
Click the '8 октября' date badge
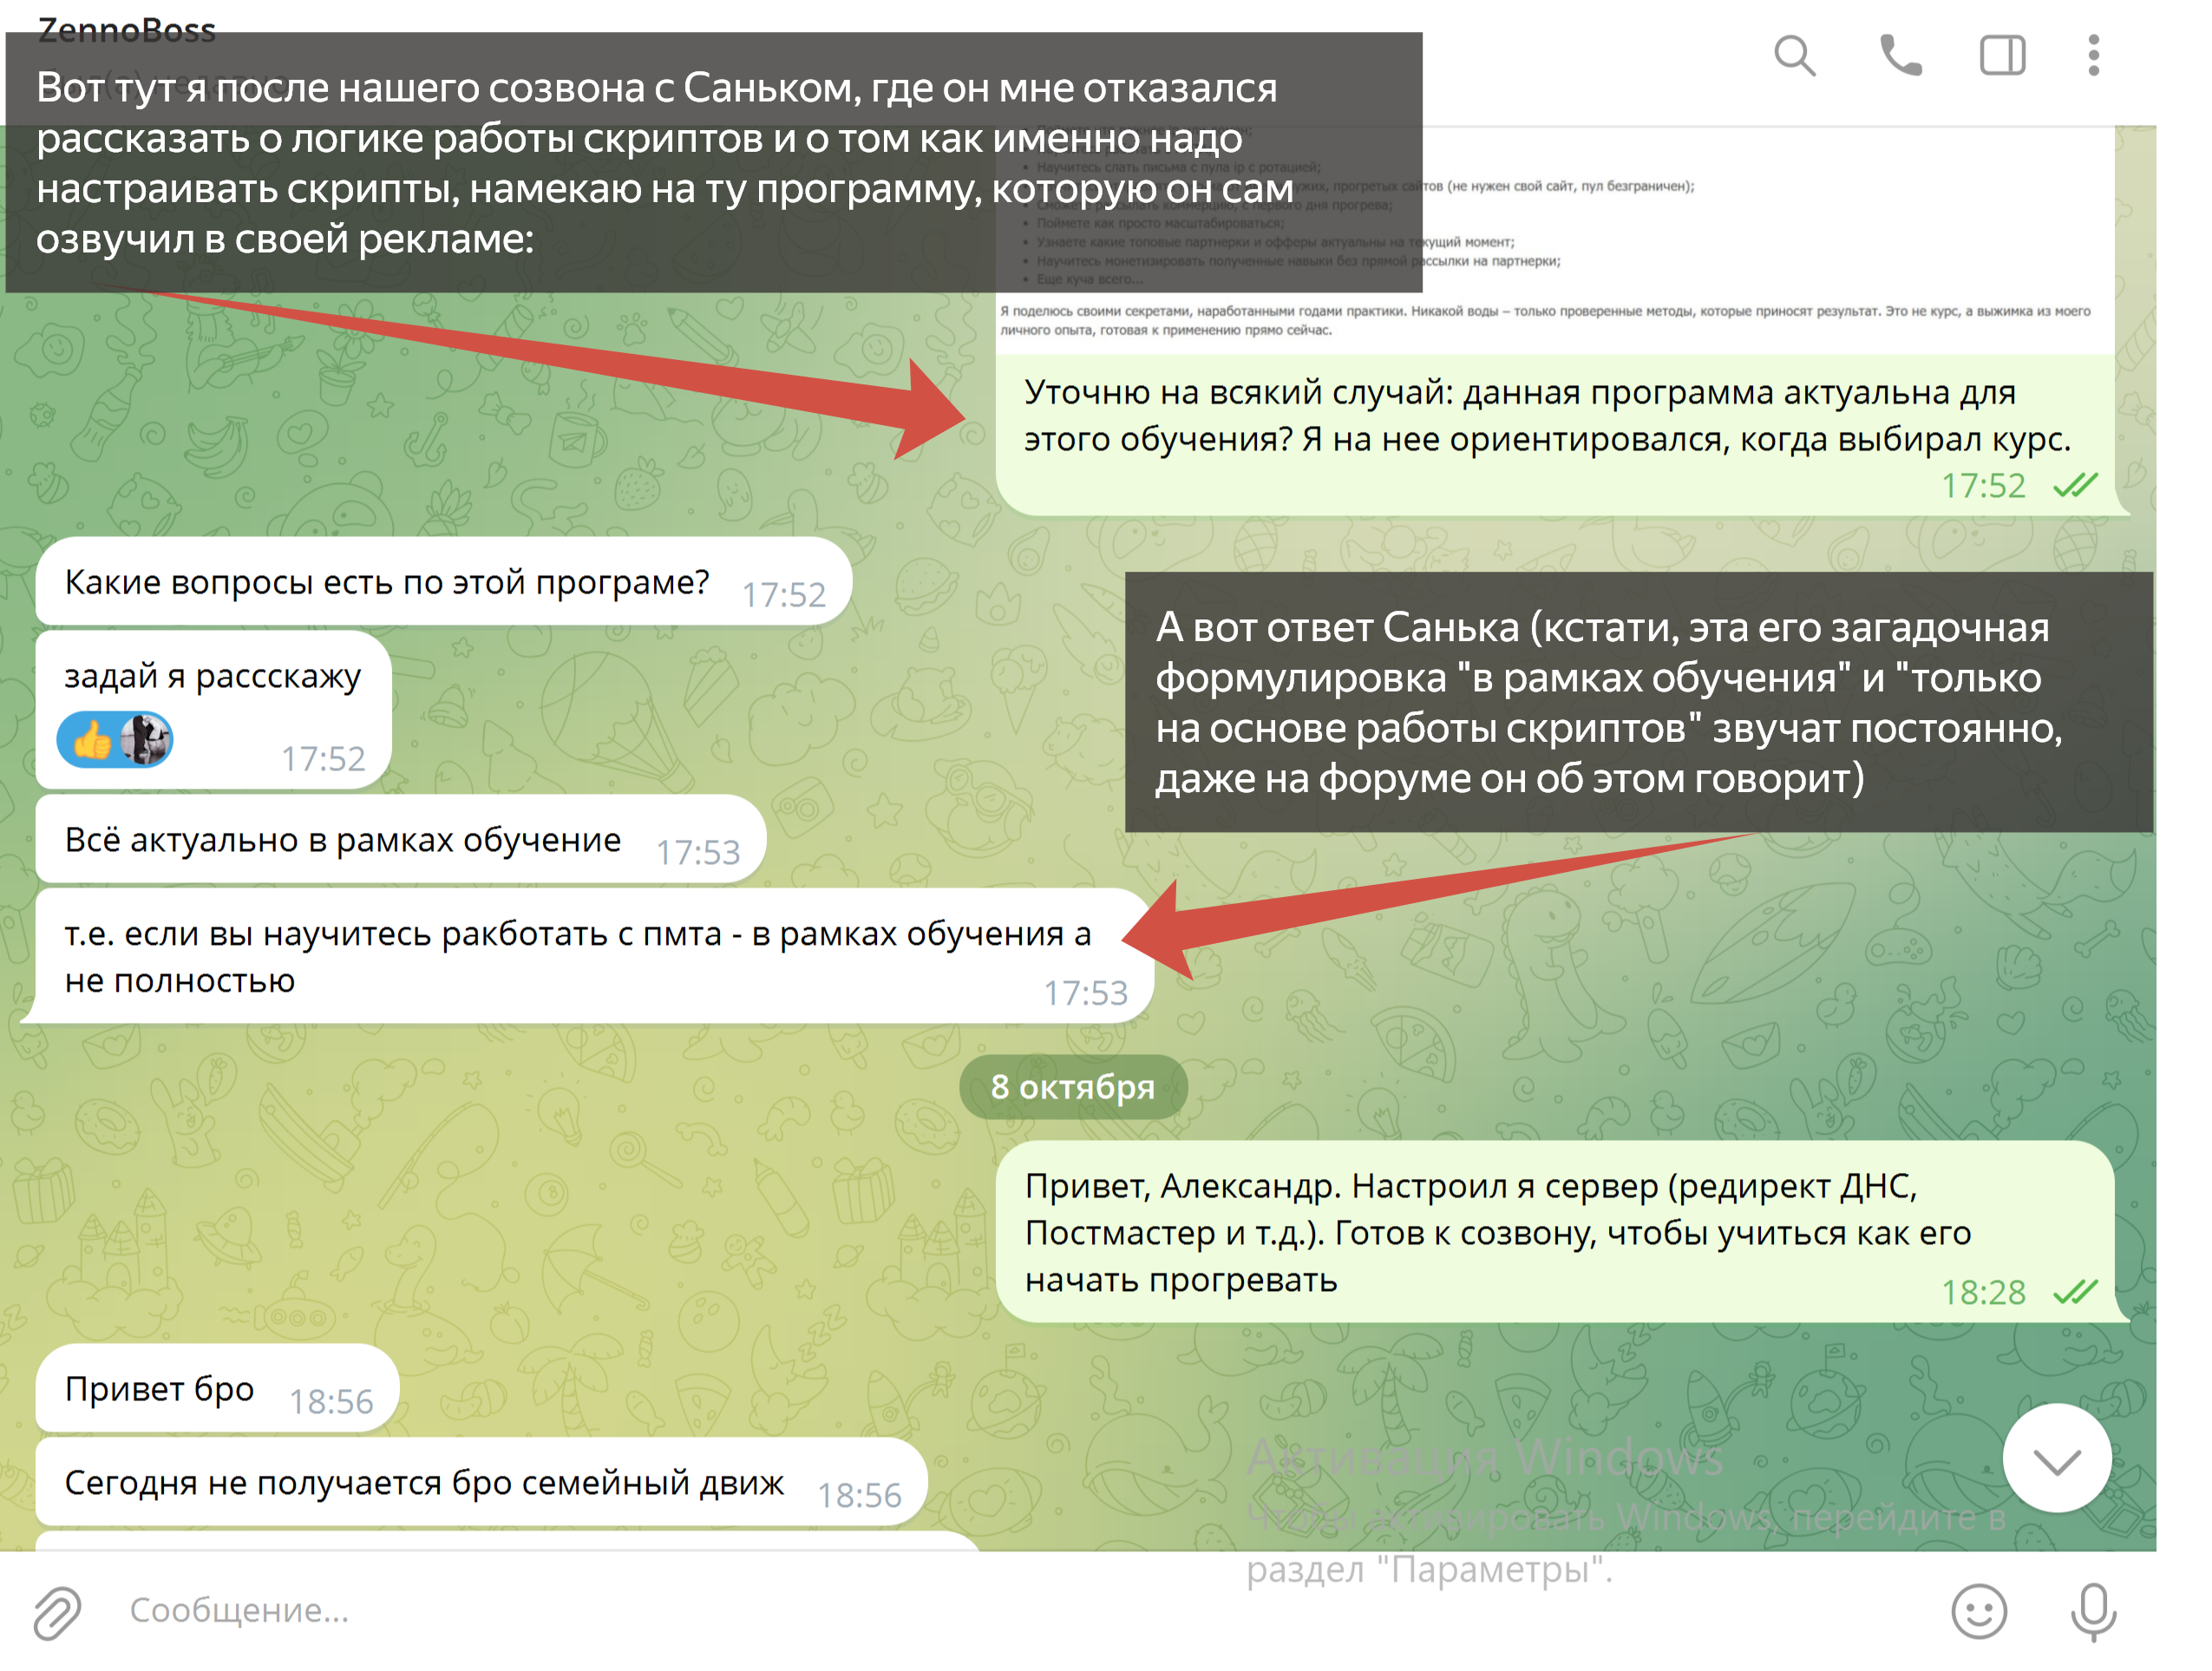[x=1072, y=1087]
